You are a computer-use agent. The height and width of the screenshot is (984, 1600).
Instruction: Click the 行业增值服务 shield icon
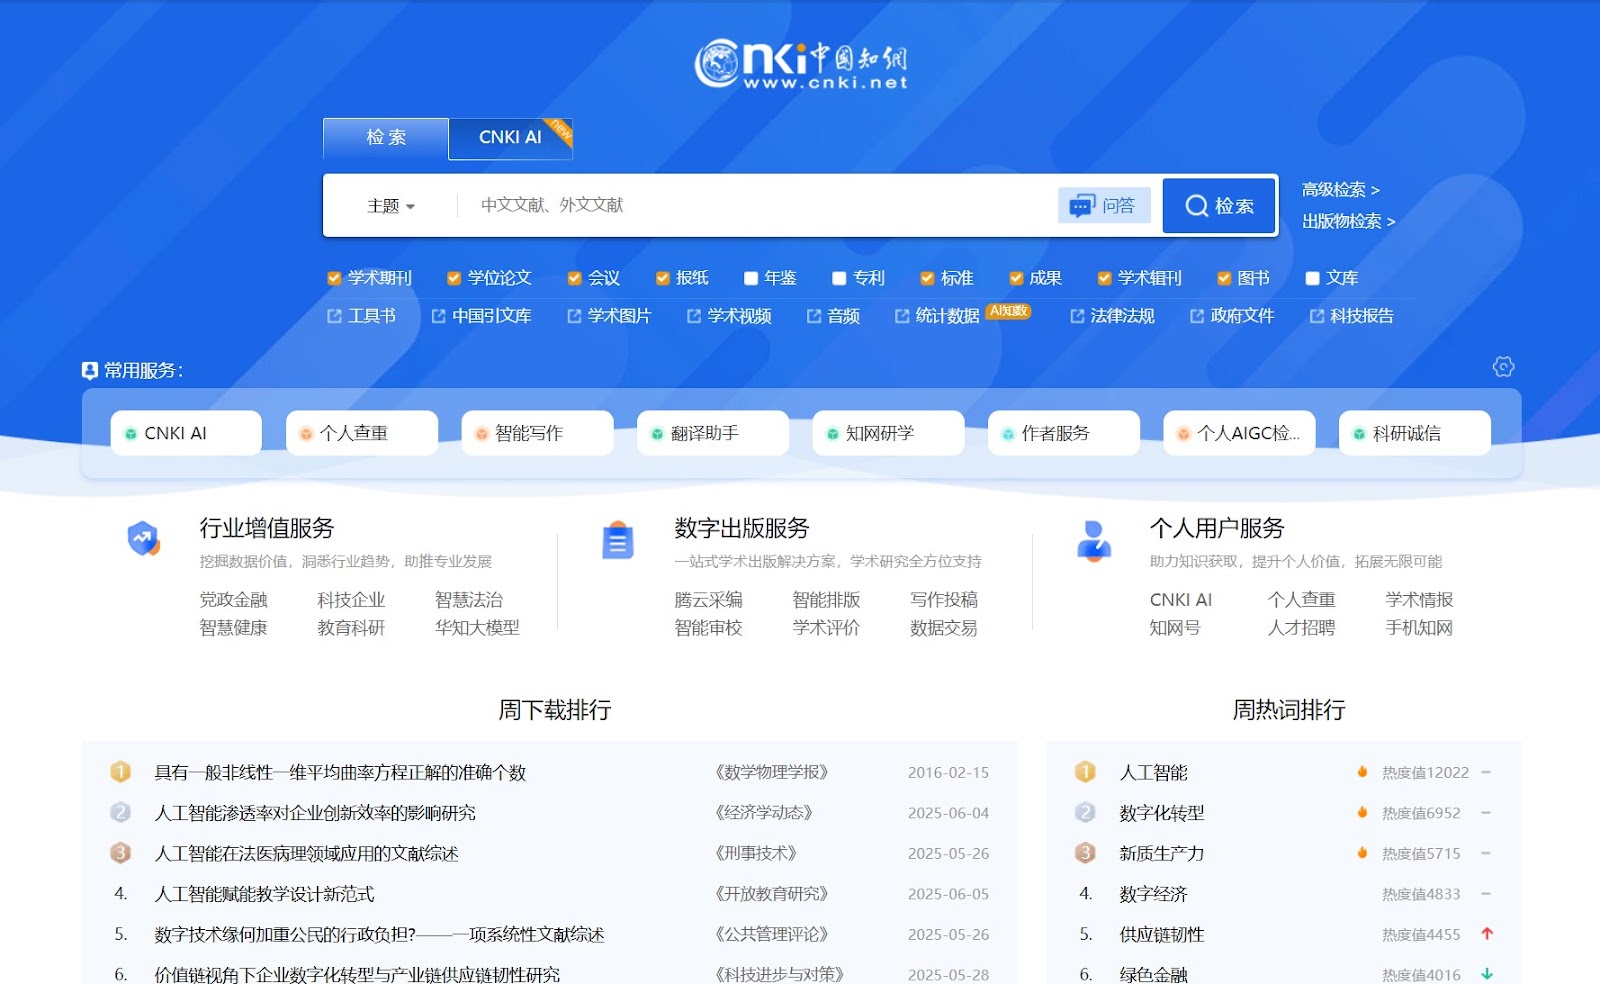144,539
